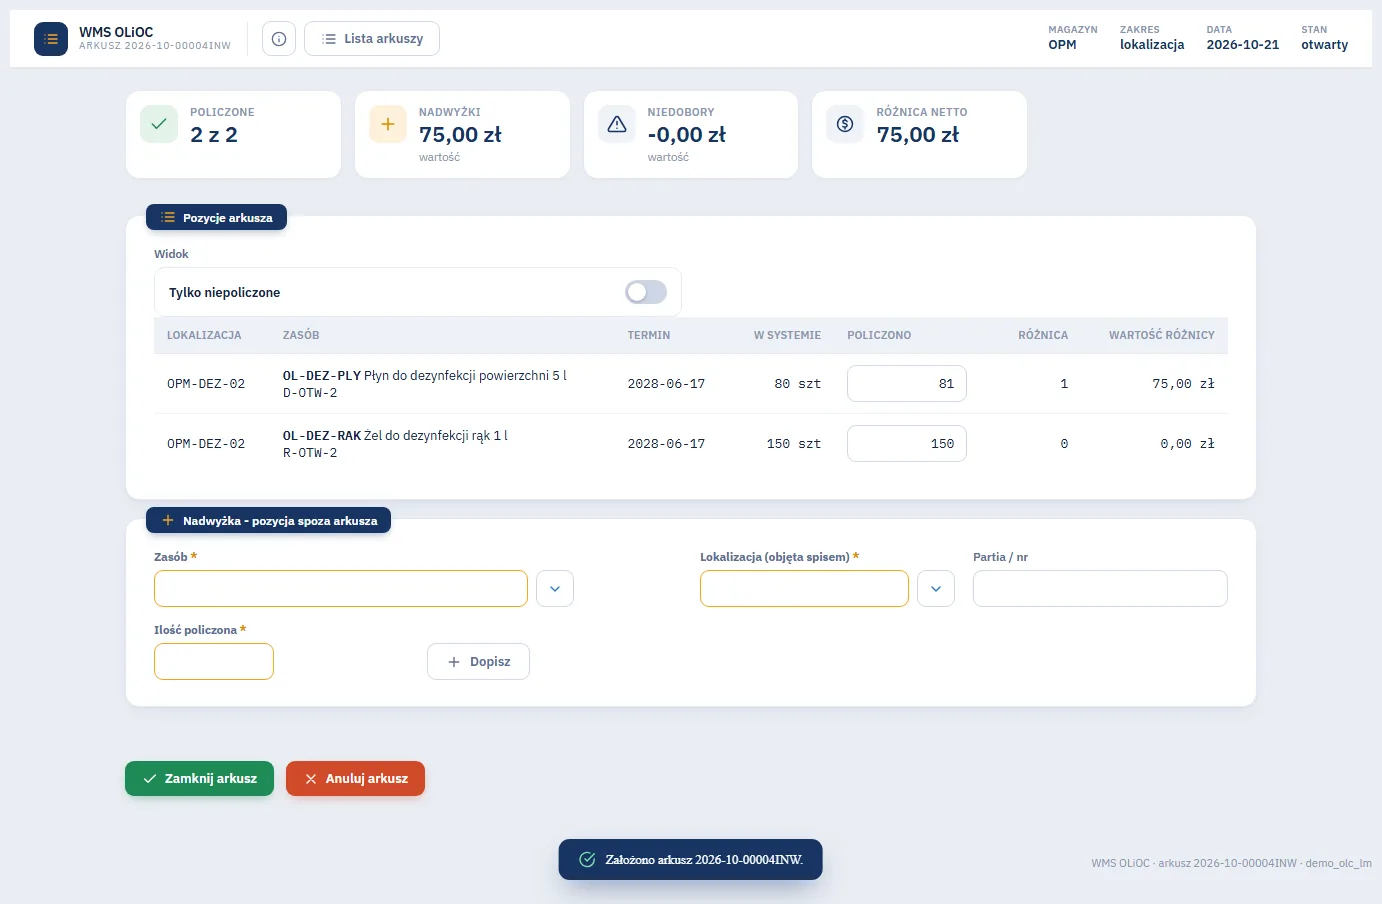Click the lokalizacja scope value in header
This screenshot has width=1382, height=904.
click(1152, 45)
